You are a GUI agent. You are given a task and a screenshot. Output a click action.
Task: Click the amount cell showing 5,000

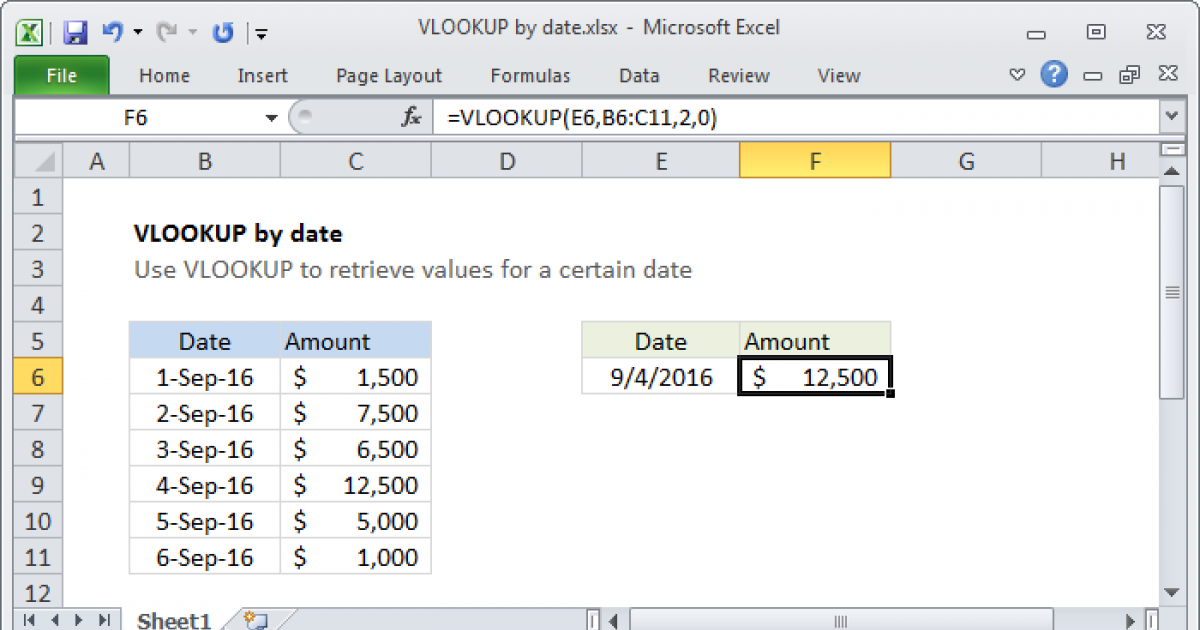click(x=356, y=521)
